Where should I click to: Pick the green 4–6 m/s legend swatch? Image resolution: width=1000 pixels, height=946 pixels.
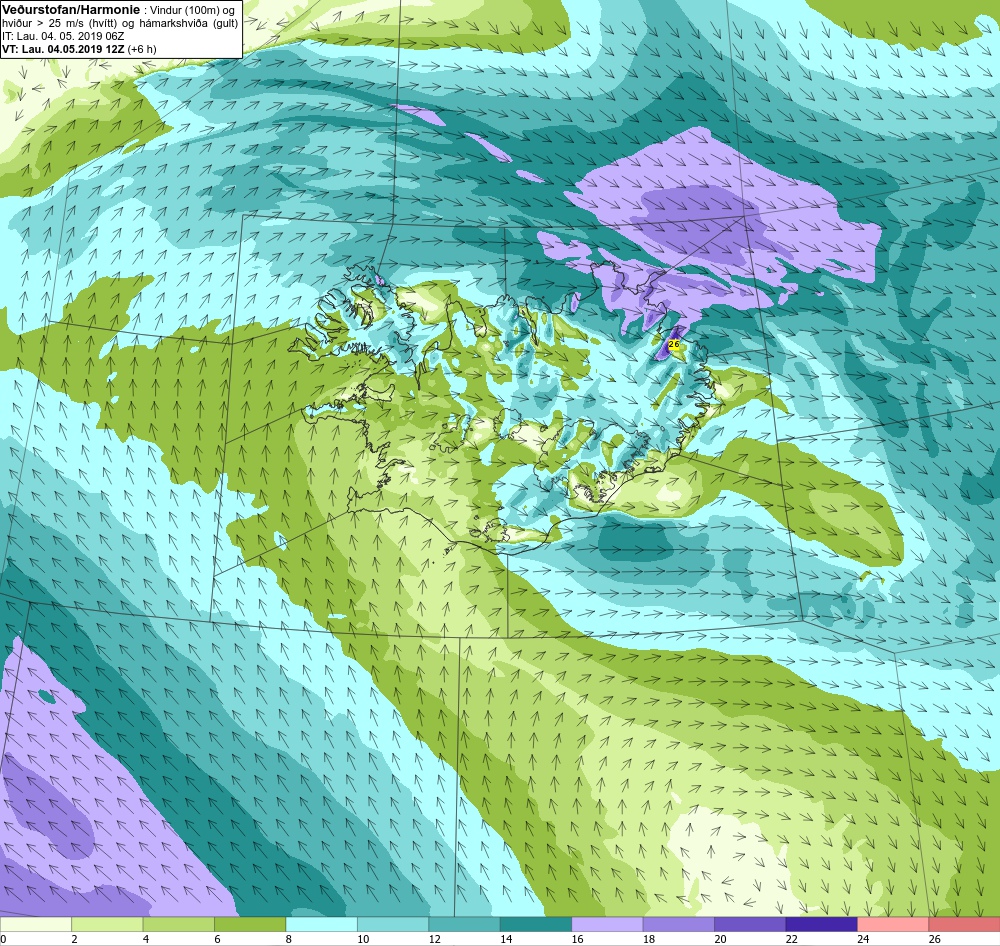pos(179,924)
